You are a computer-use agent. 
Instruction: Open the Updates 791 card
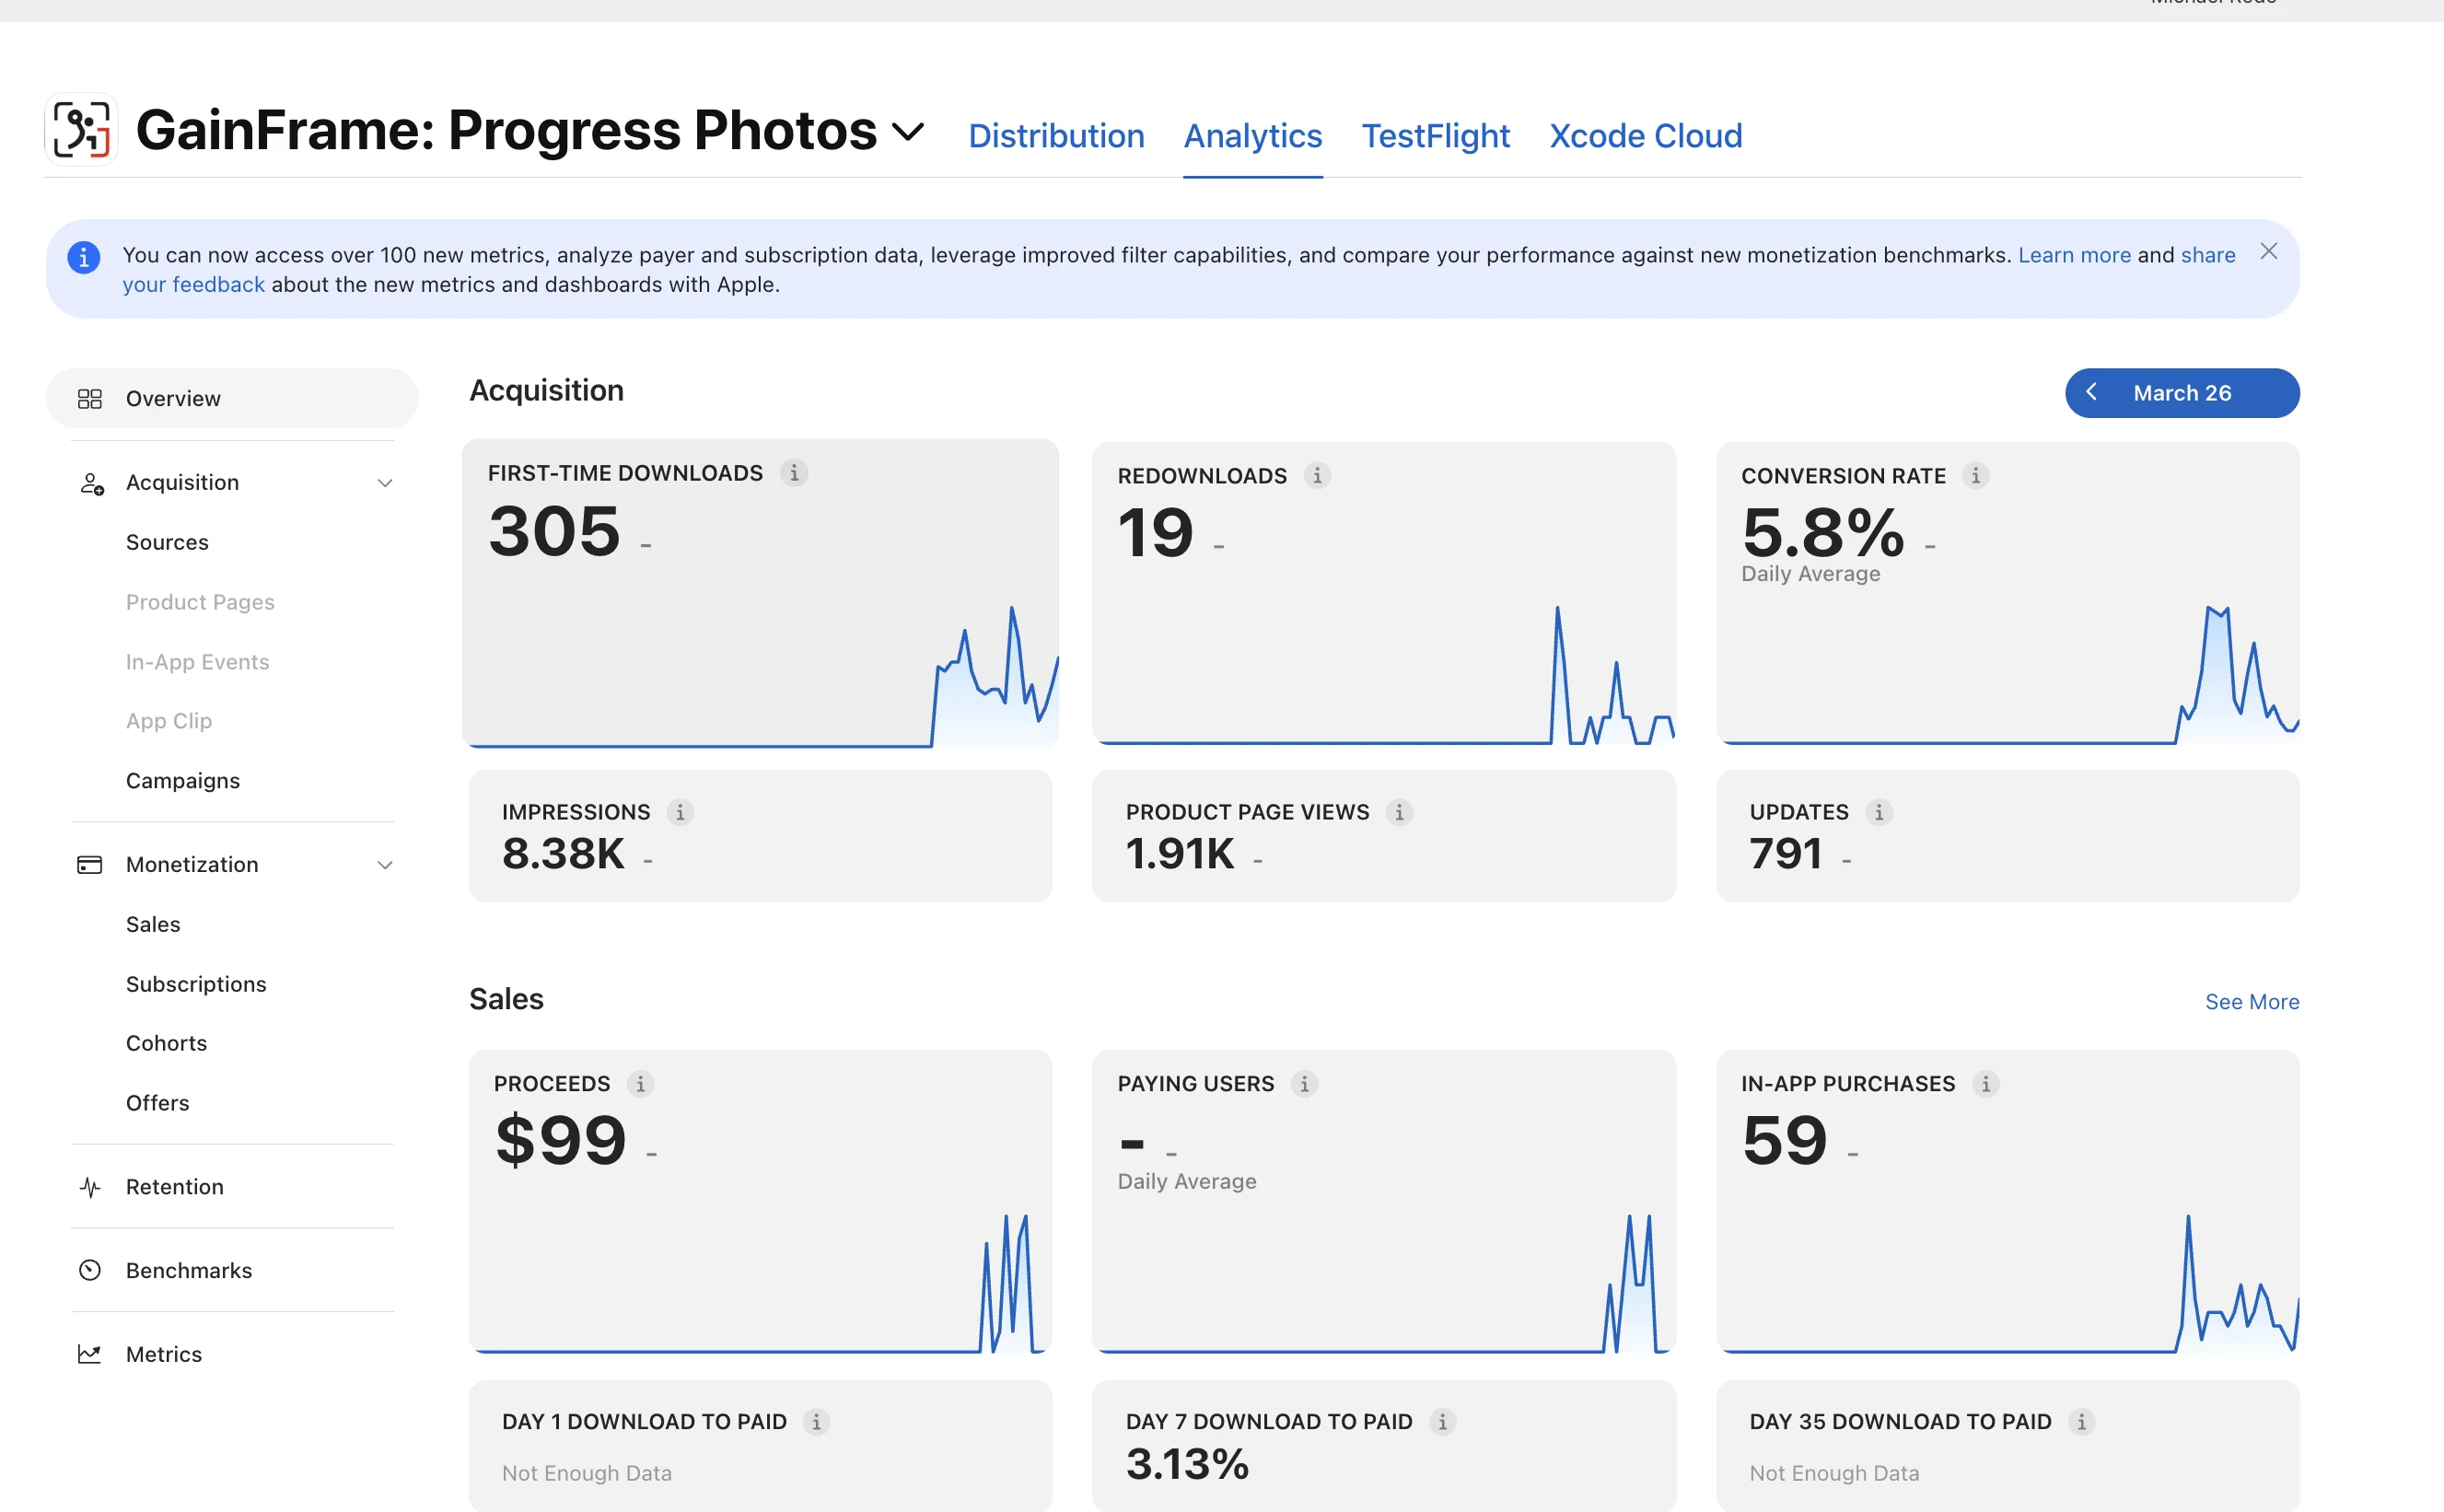(2008, 836)
